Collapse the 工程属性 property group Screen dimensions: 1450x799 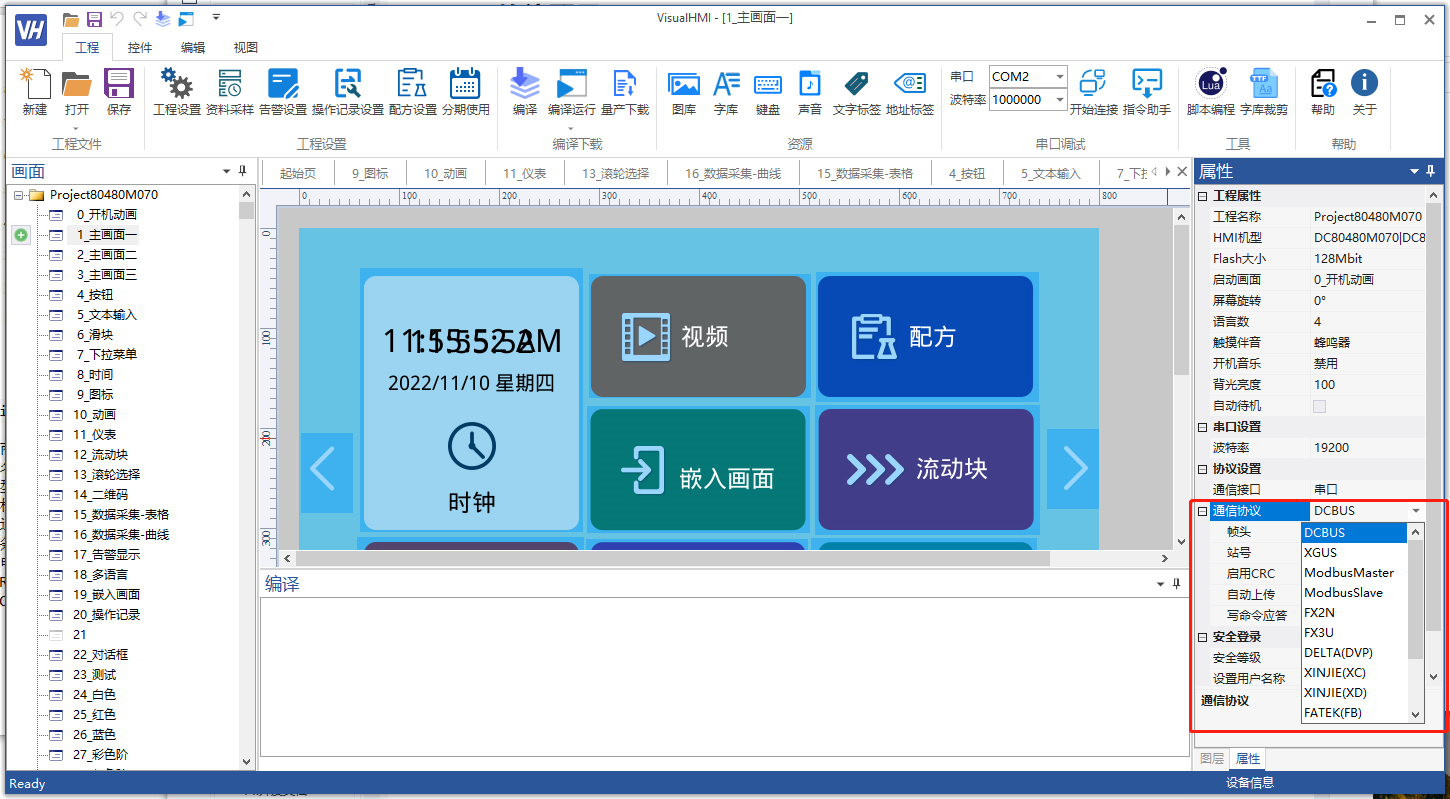[x=1203, y=196]
